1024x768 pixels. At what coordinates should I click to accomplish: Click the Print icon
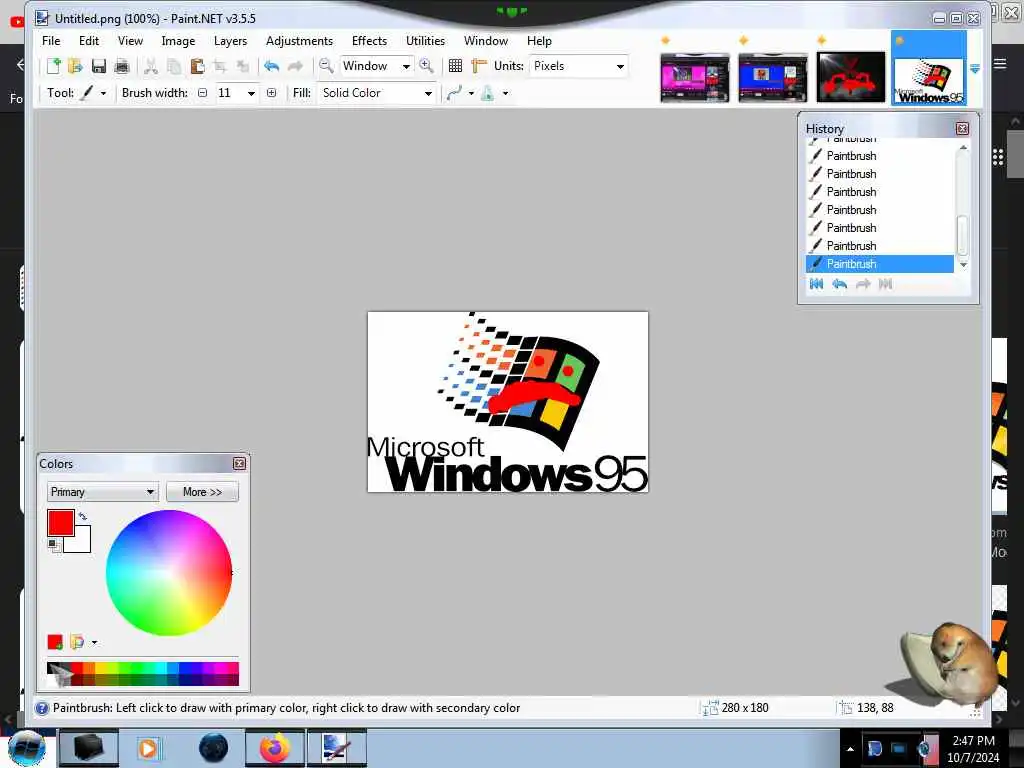(x=121, y=65)
